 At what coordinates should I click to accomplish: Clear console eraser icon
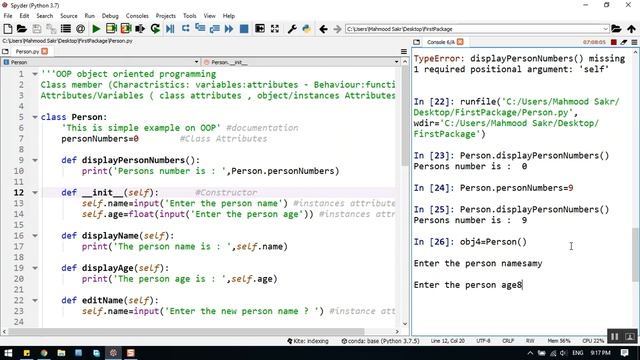coord(624,42)
